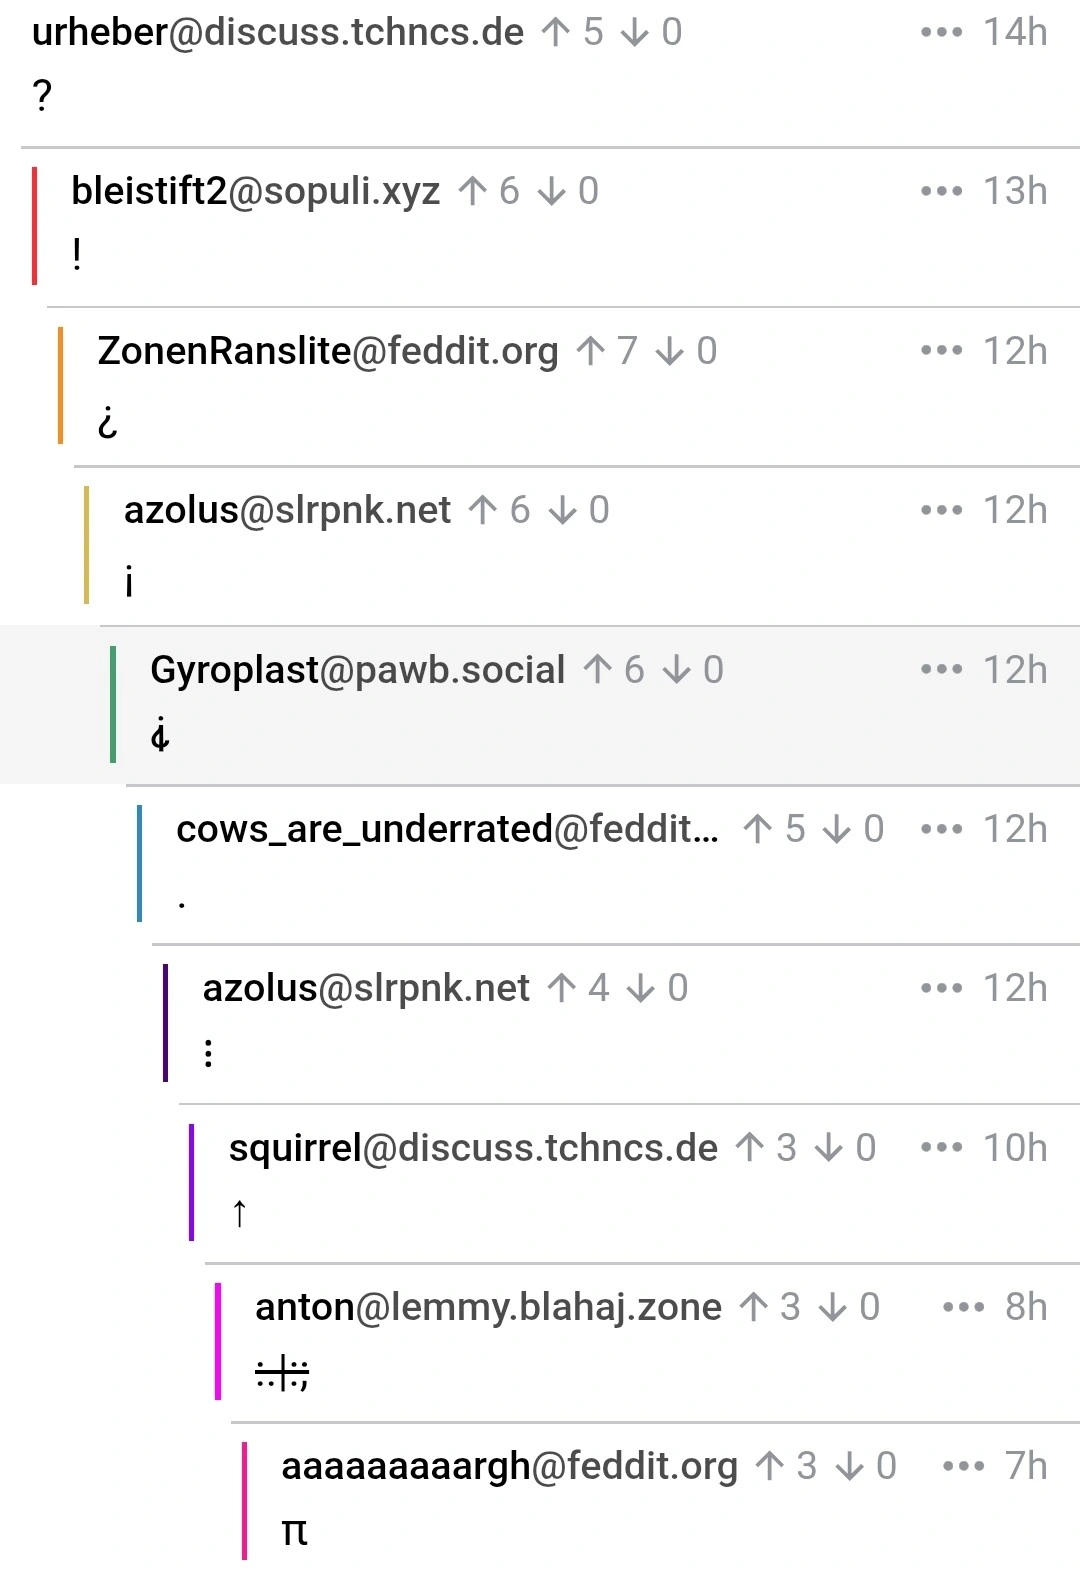The image size is (1080, 1572).
Task: Open squirrel@discuss.tchncs.de profile
Action: [x=473, y=1148]
